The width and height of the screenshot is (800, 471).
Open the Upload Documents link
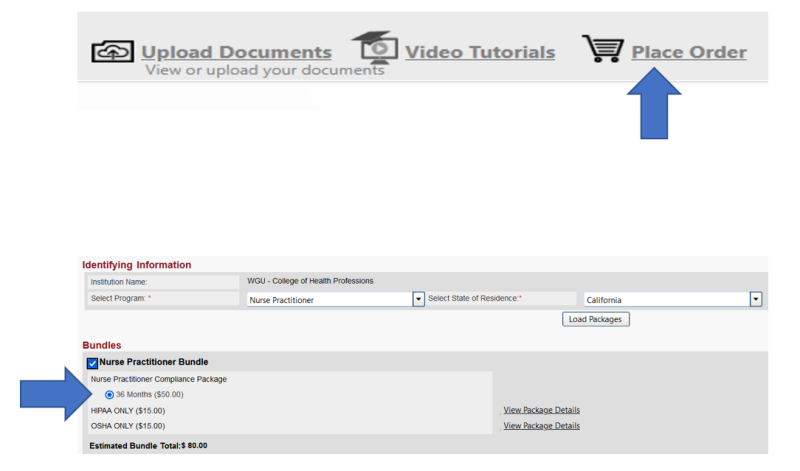pos(236,52)
